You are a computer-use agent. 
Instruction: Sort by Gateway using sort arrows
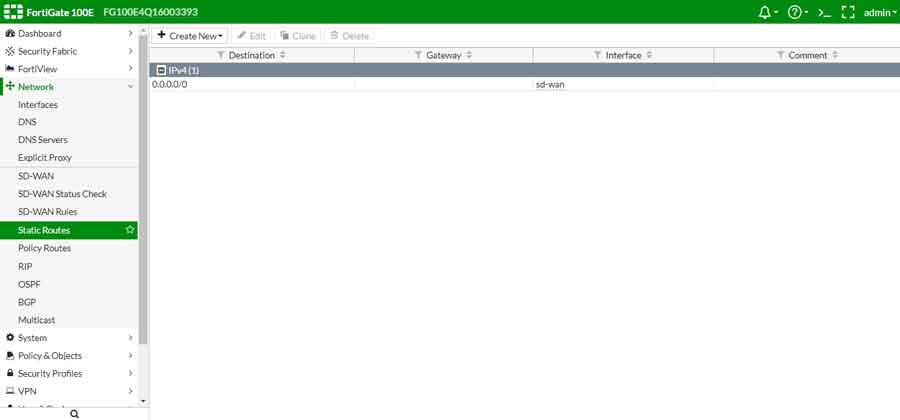tap(469, 55)
